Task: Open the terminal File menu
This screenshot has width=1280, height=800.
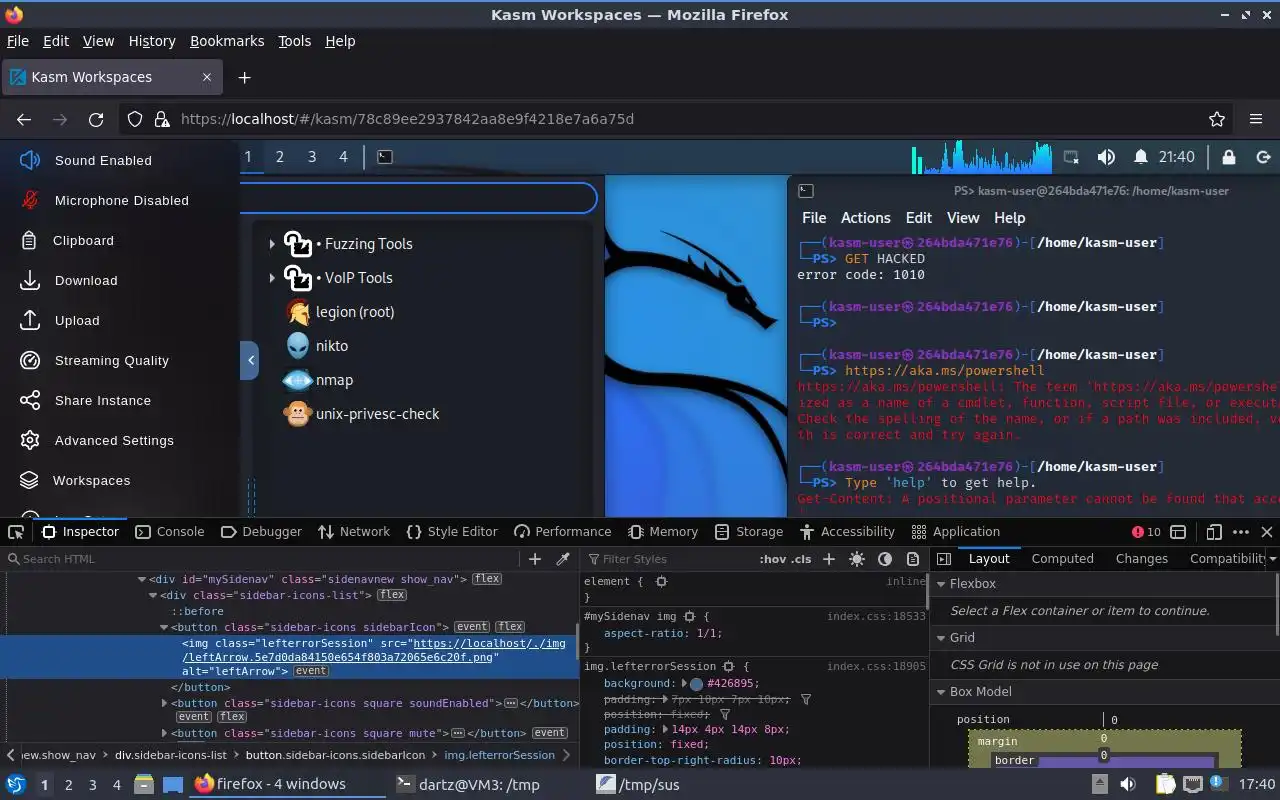Action: (x=814, y=218)
